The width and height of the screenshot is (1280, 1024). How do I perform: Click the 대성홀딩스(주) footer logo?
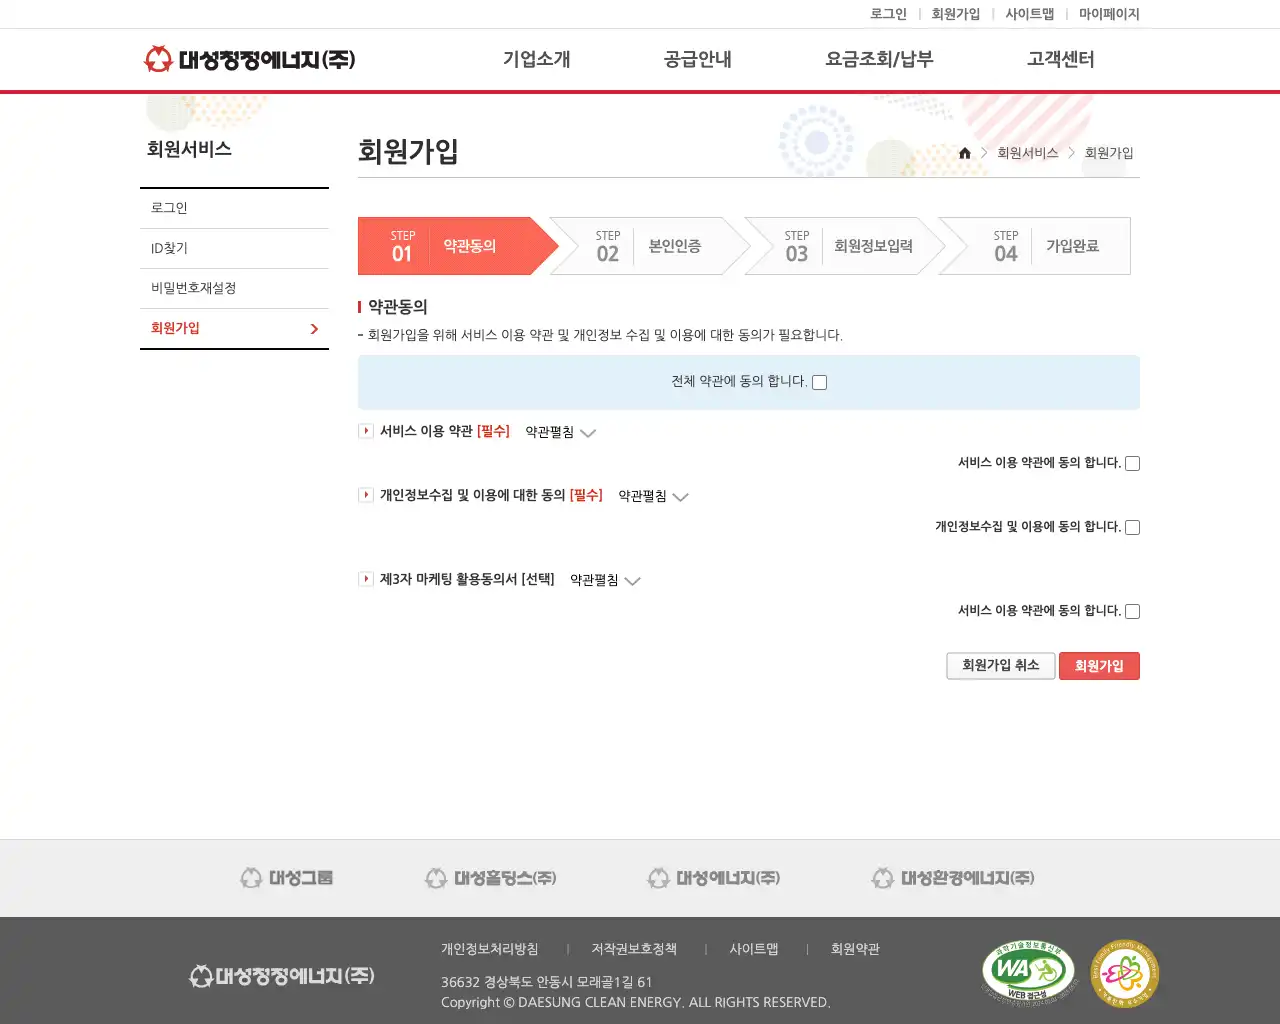[490, 877]
